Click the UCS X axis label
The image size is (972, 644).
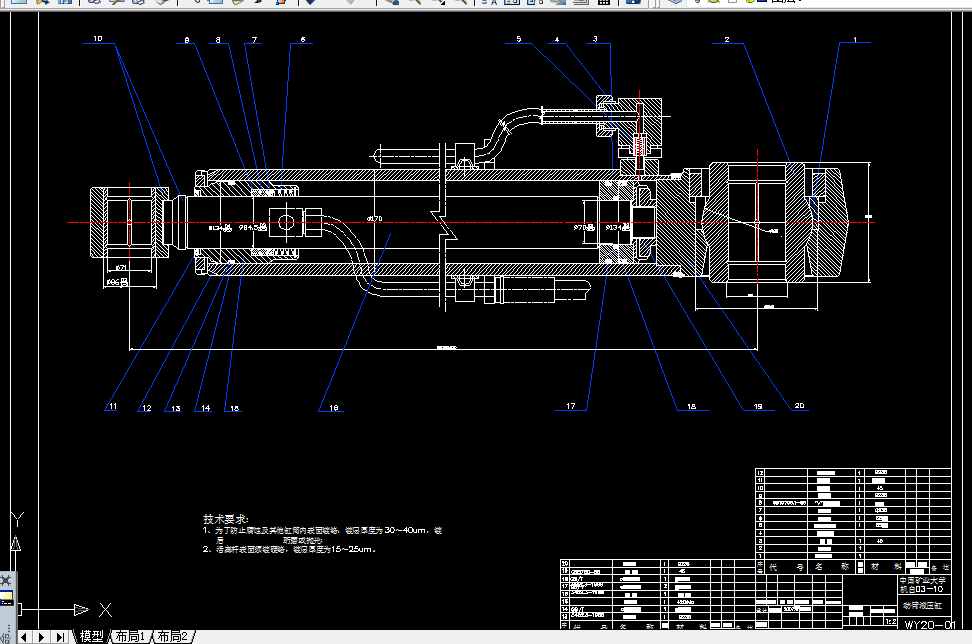105,610
